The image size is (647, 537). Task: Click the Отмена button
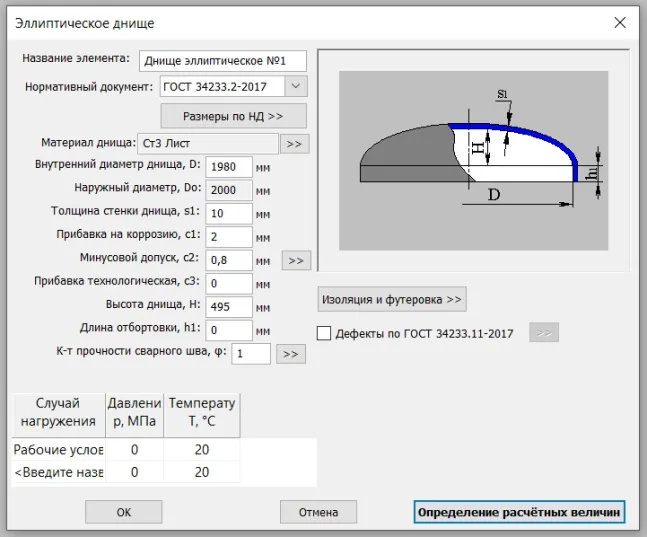pos(318,512)
